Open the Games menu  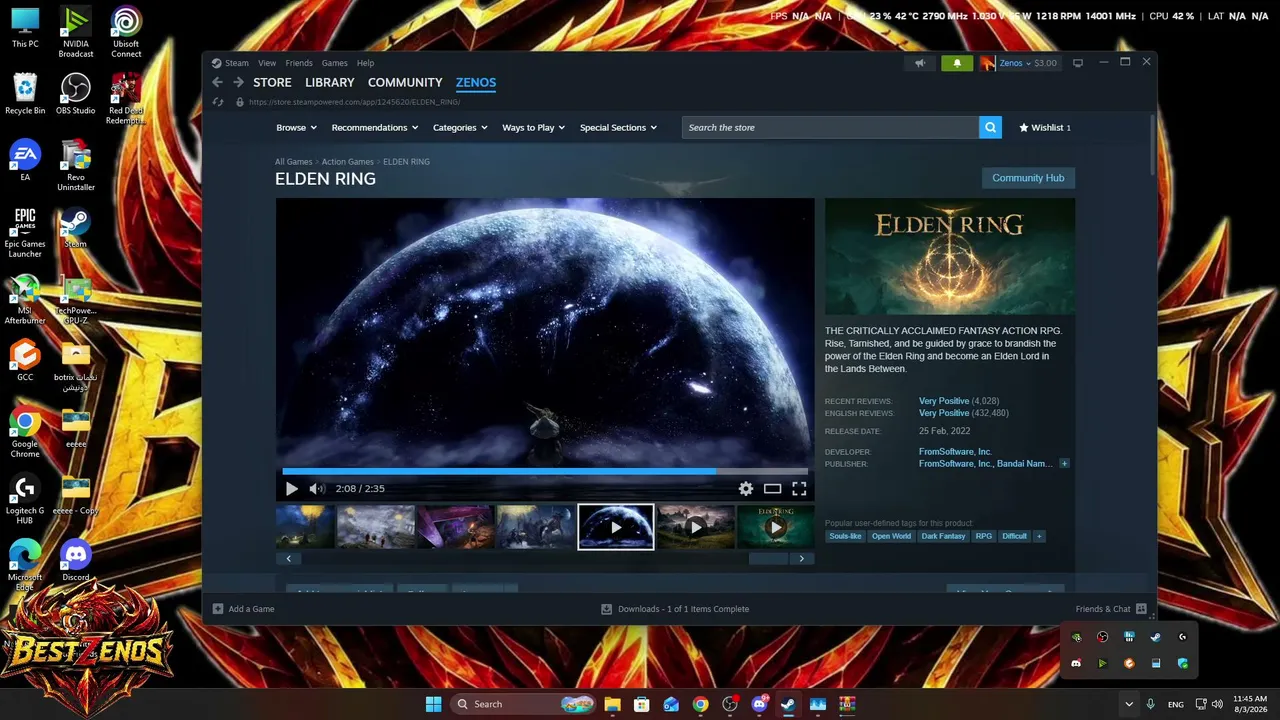click(x=335, y=63)
